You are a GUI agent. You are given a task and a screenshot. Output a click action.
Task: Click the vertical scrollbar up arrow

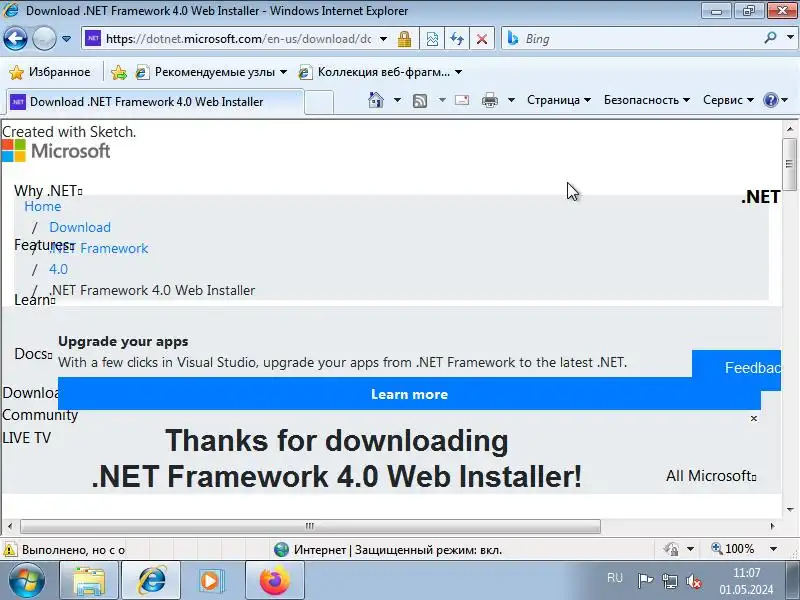tap(789, 129)
